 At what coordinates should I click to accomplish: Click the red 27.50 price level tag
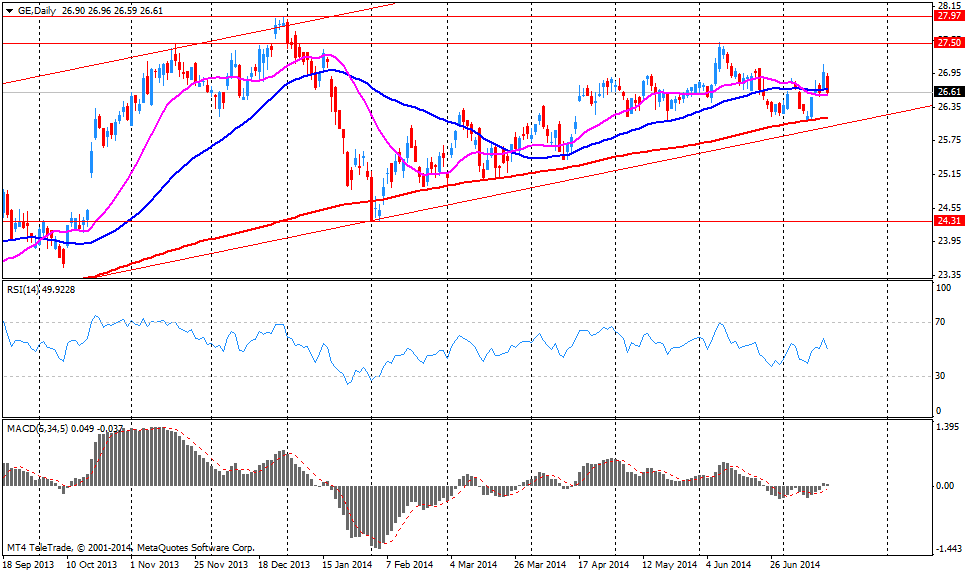(948, 42)
